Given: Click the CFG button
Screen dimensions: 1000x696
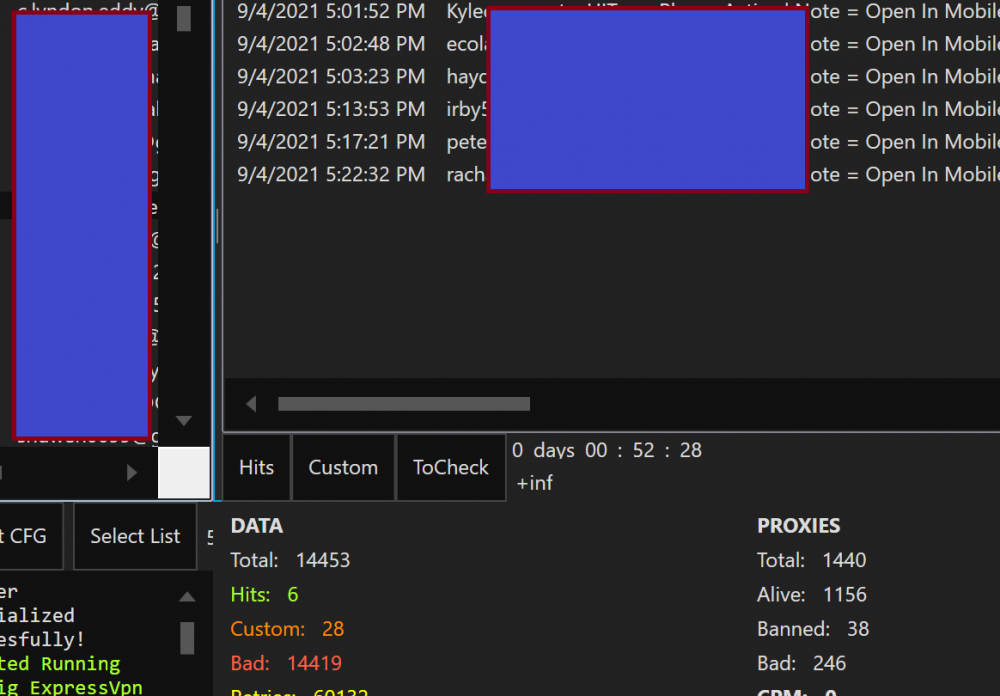Looking at the screenshot, I should (30, 536).
